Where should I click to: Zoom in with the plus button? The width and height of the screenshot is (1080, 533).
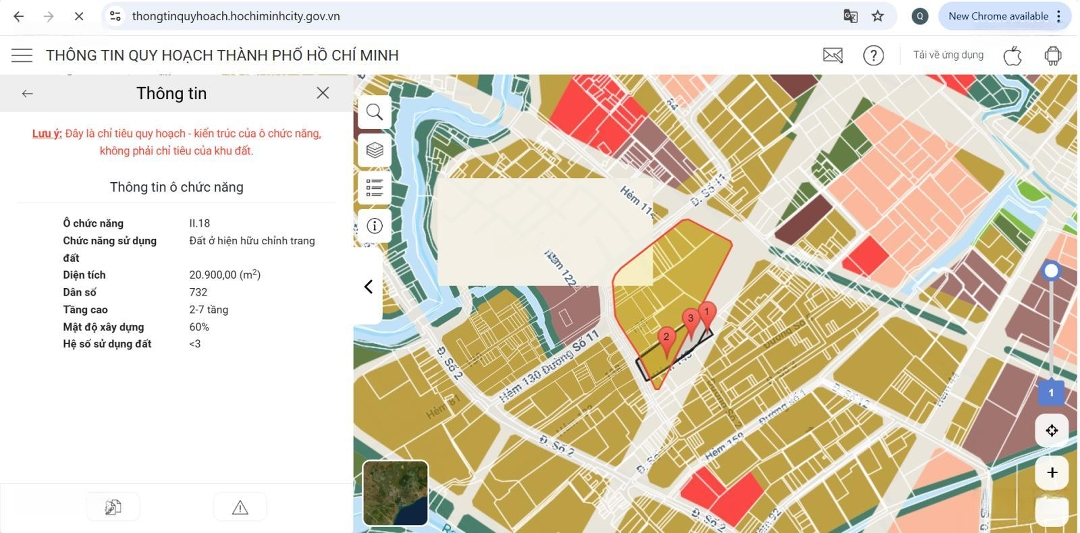(1051, 473)
